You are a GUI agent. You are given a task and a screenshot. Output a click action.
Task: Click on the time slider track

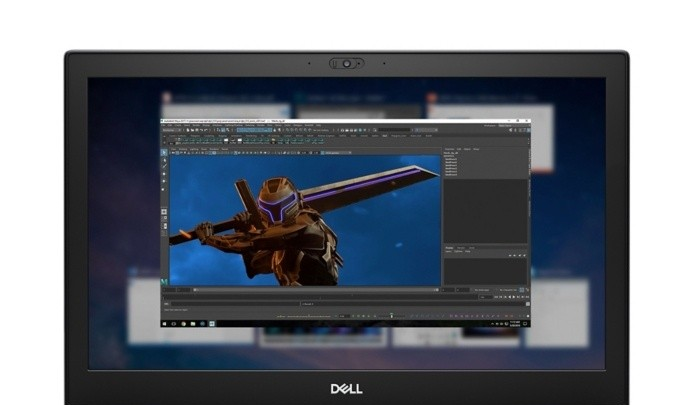320,297
